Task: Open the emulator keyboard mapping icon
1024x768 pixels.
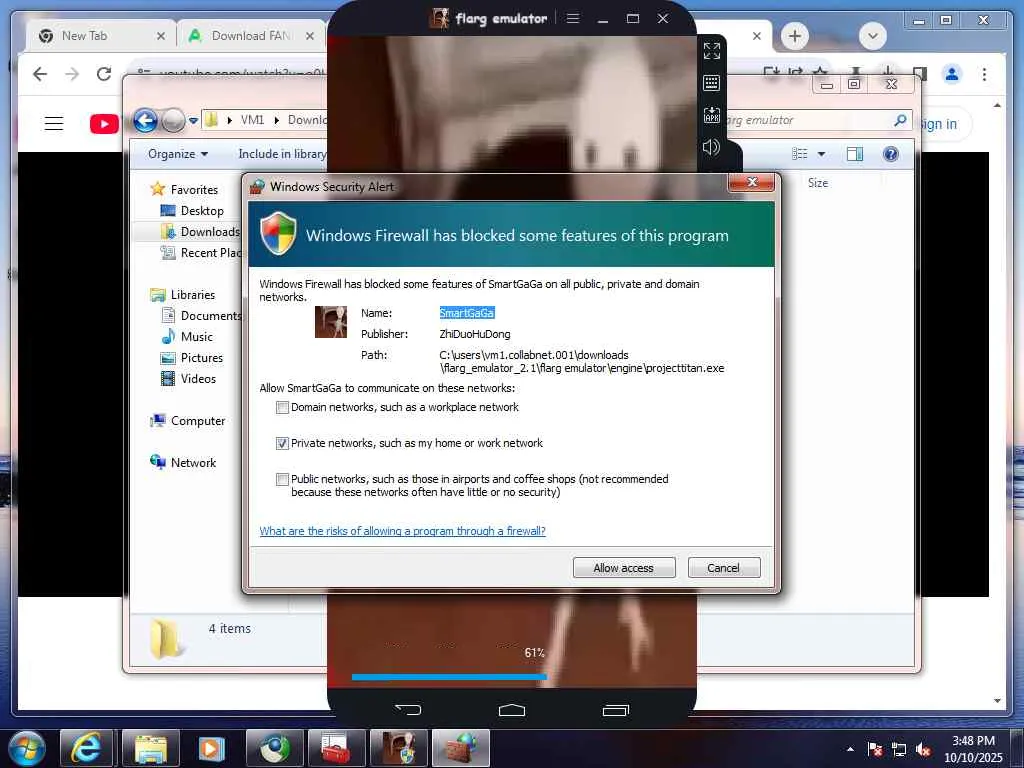Action: pyautogui.click(x=711, y=83)
